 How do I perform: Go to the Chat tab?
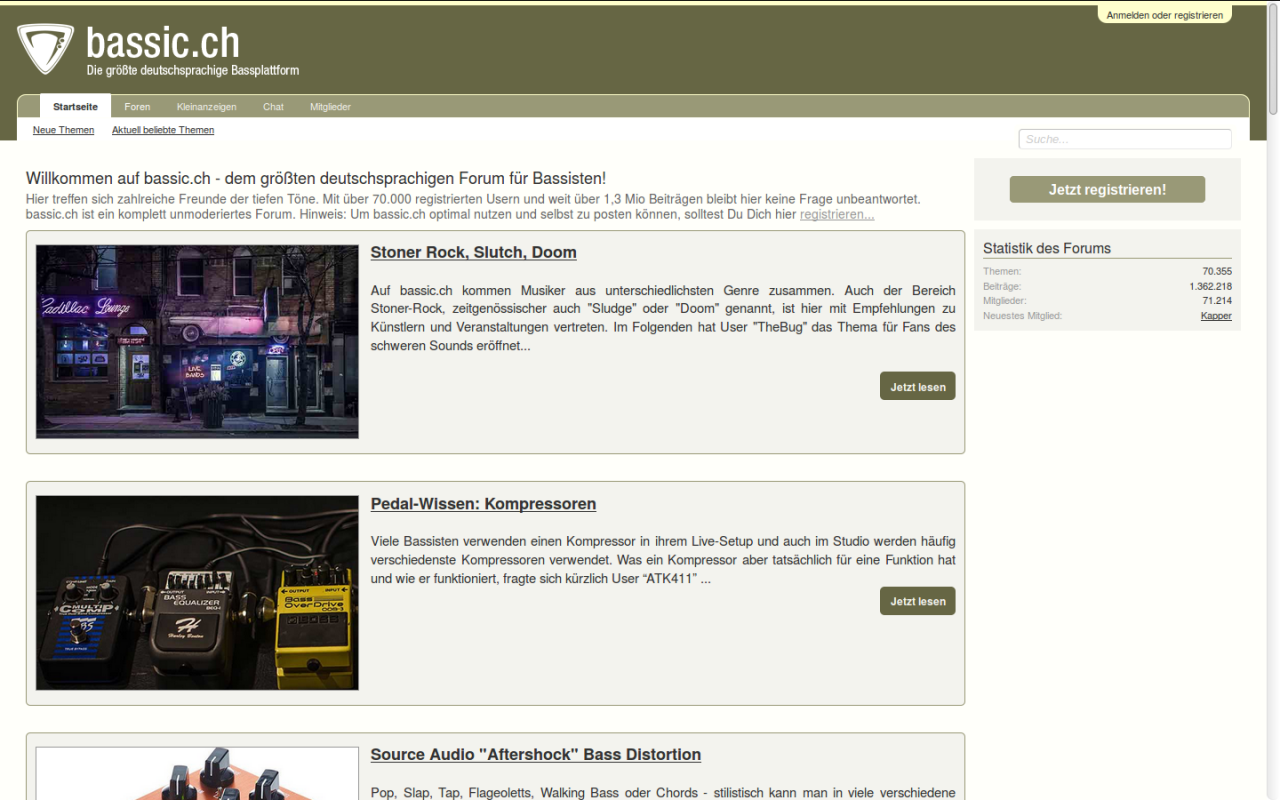coord(273,107)
